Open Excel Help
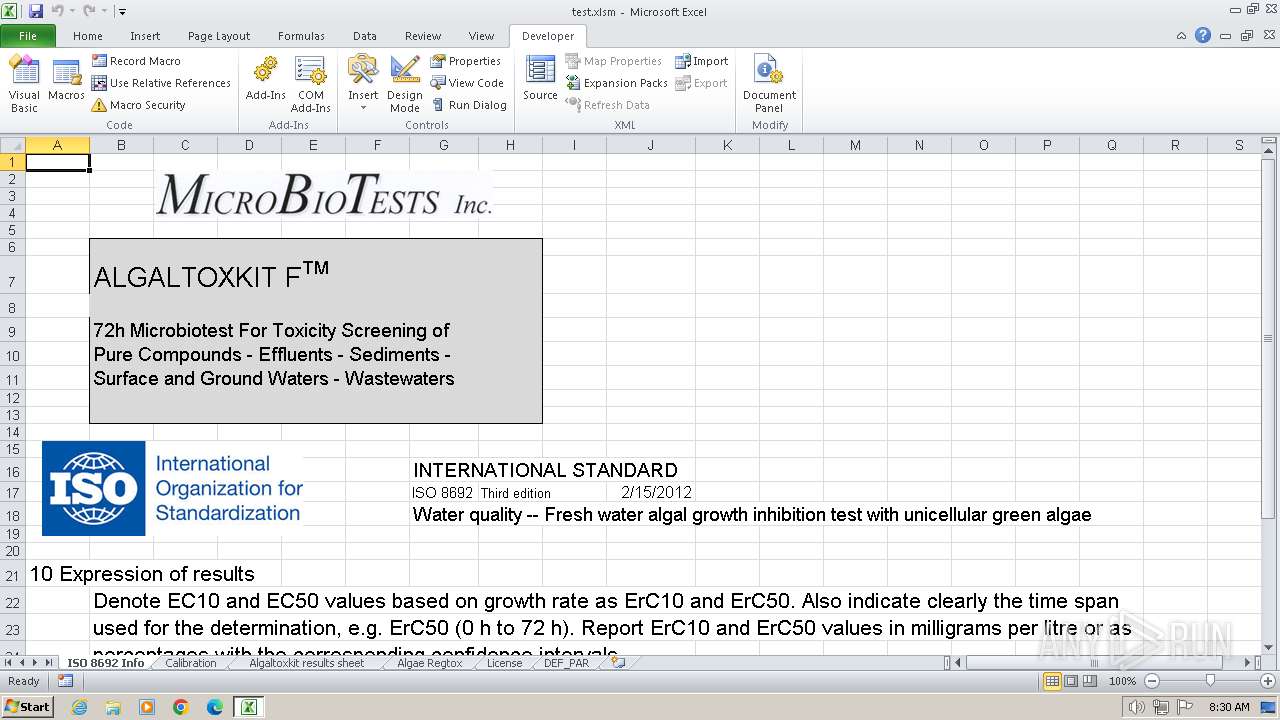Screen dimensions: 1280x720 (1203, 35)
